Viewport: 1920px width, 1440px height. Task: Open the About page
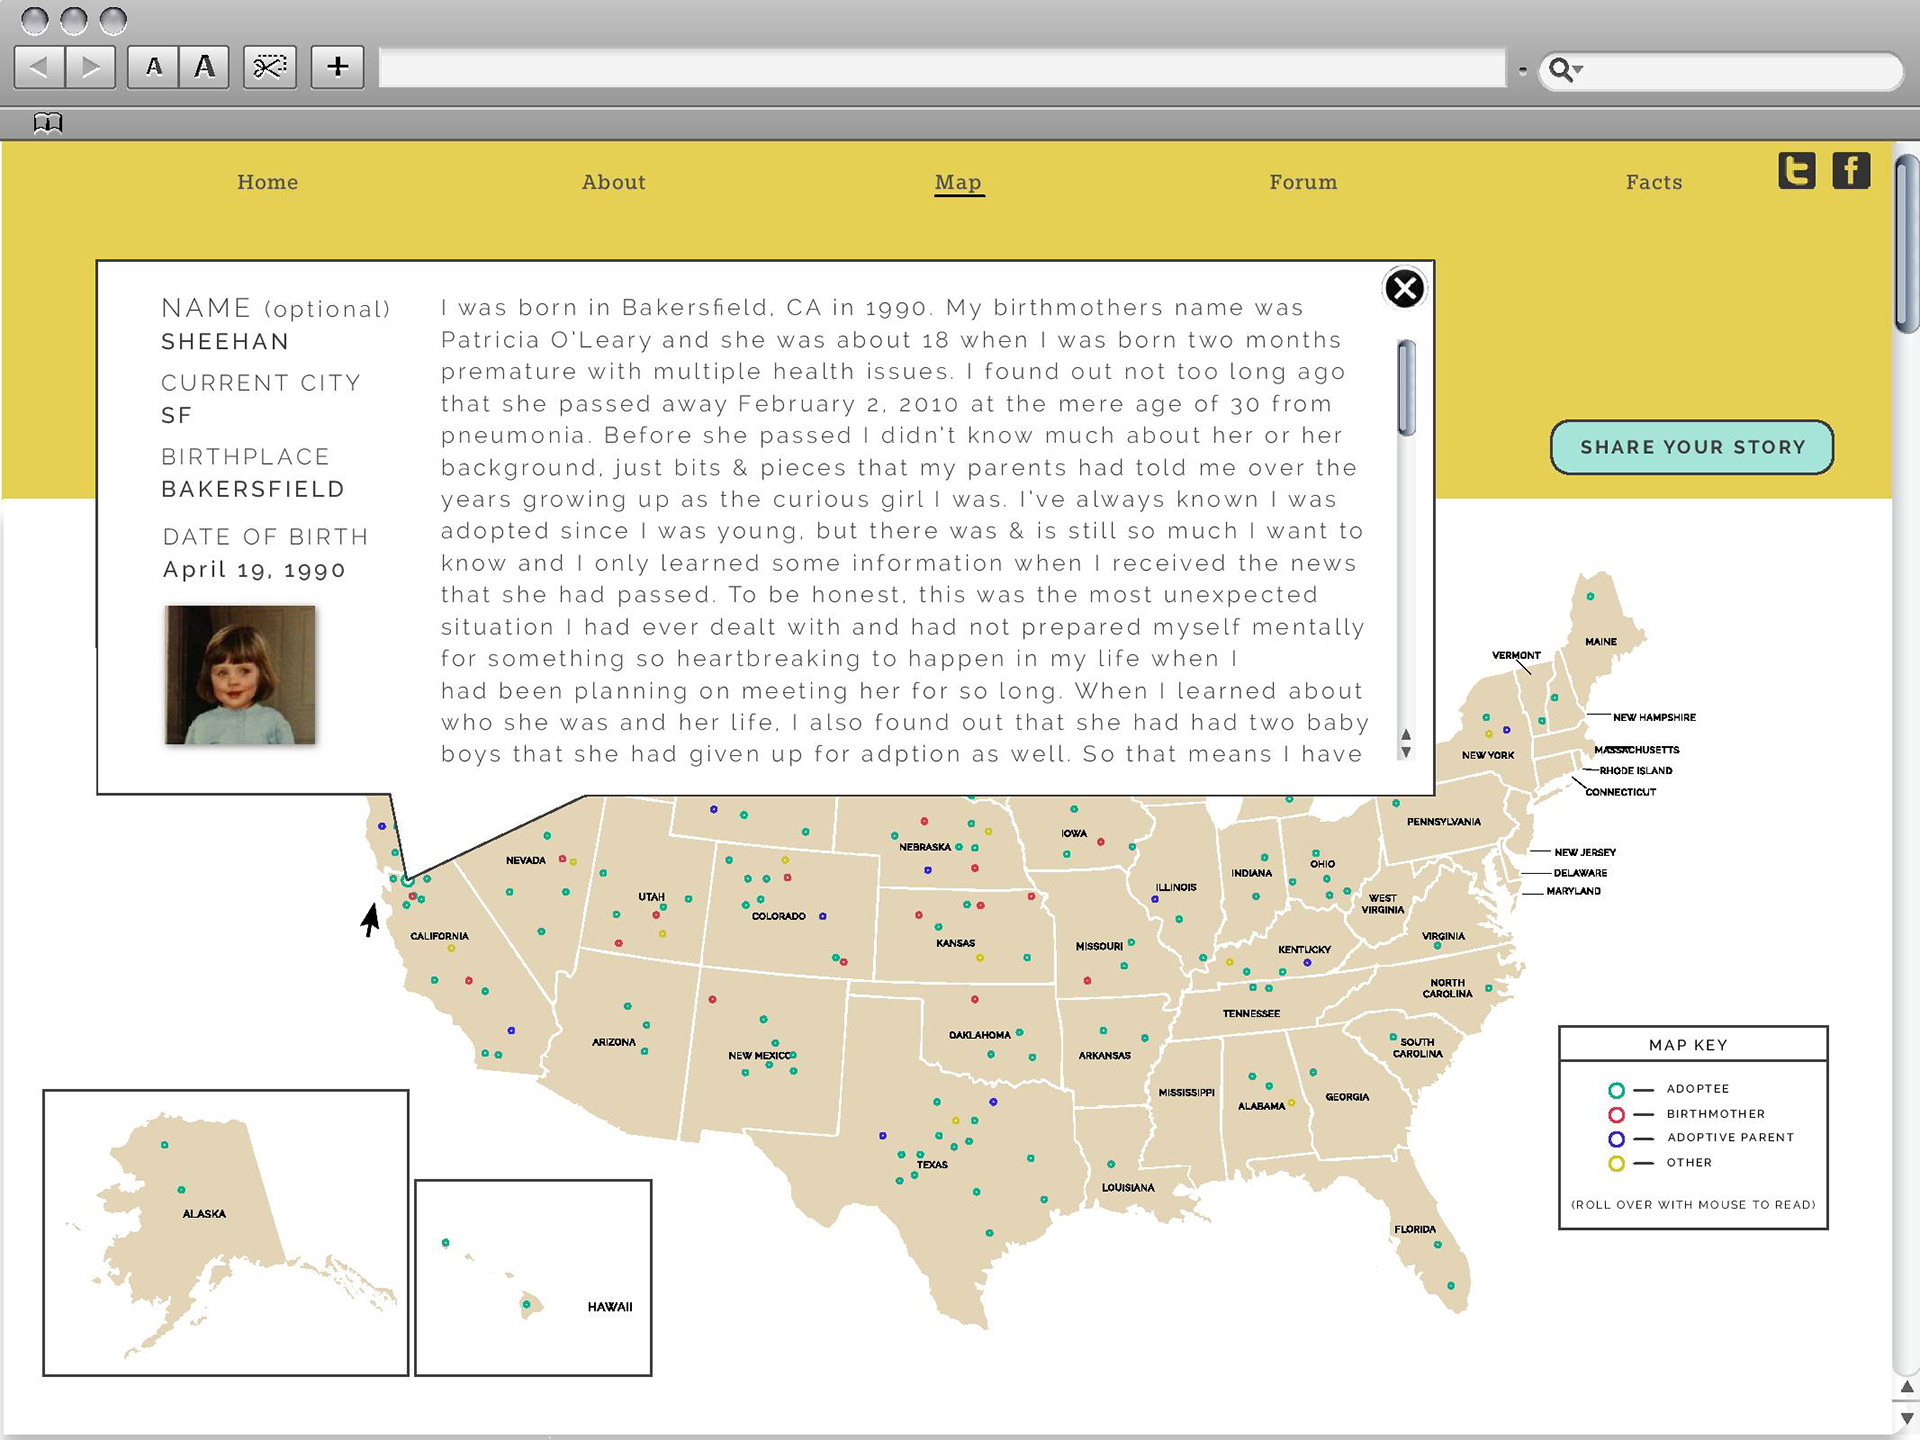click(613, 182)
